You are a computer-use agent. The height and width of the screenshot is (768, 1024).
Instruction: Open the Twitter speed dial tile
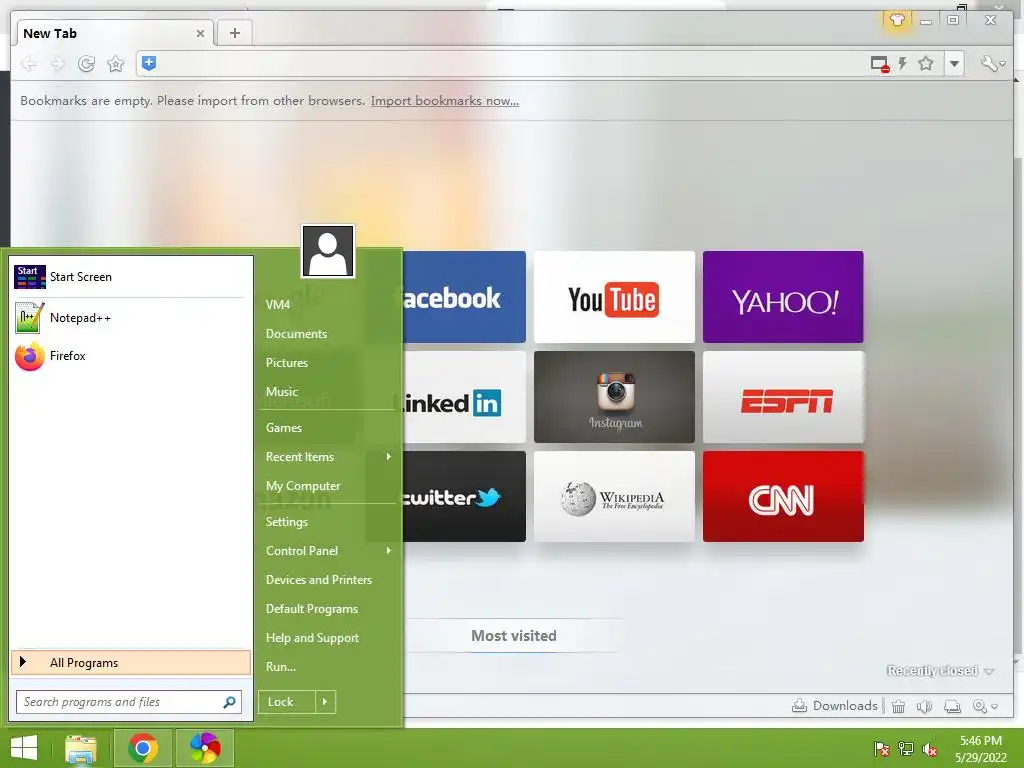coord(464,497)
